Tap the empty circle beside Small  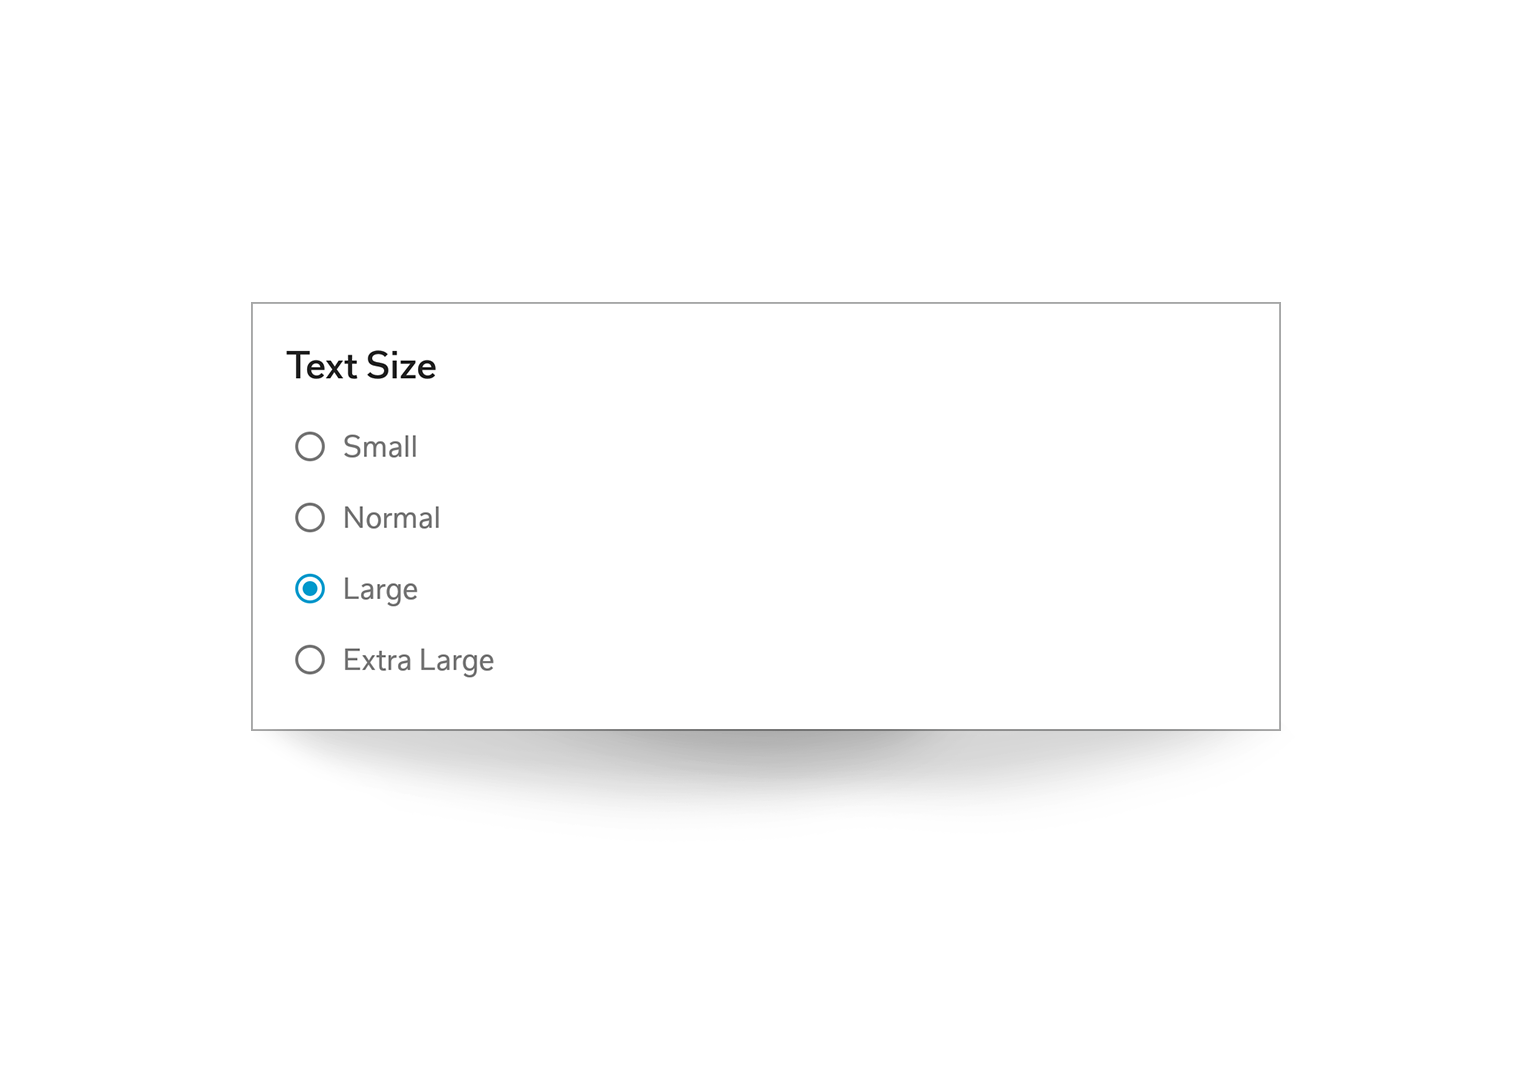[x=310, y=446]
